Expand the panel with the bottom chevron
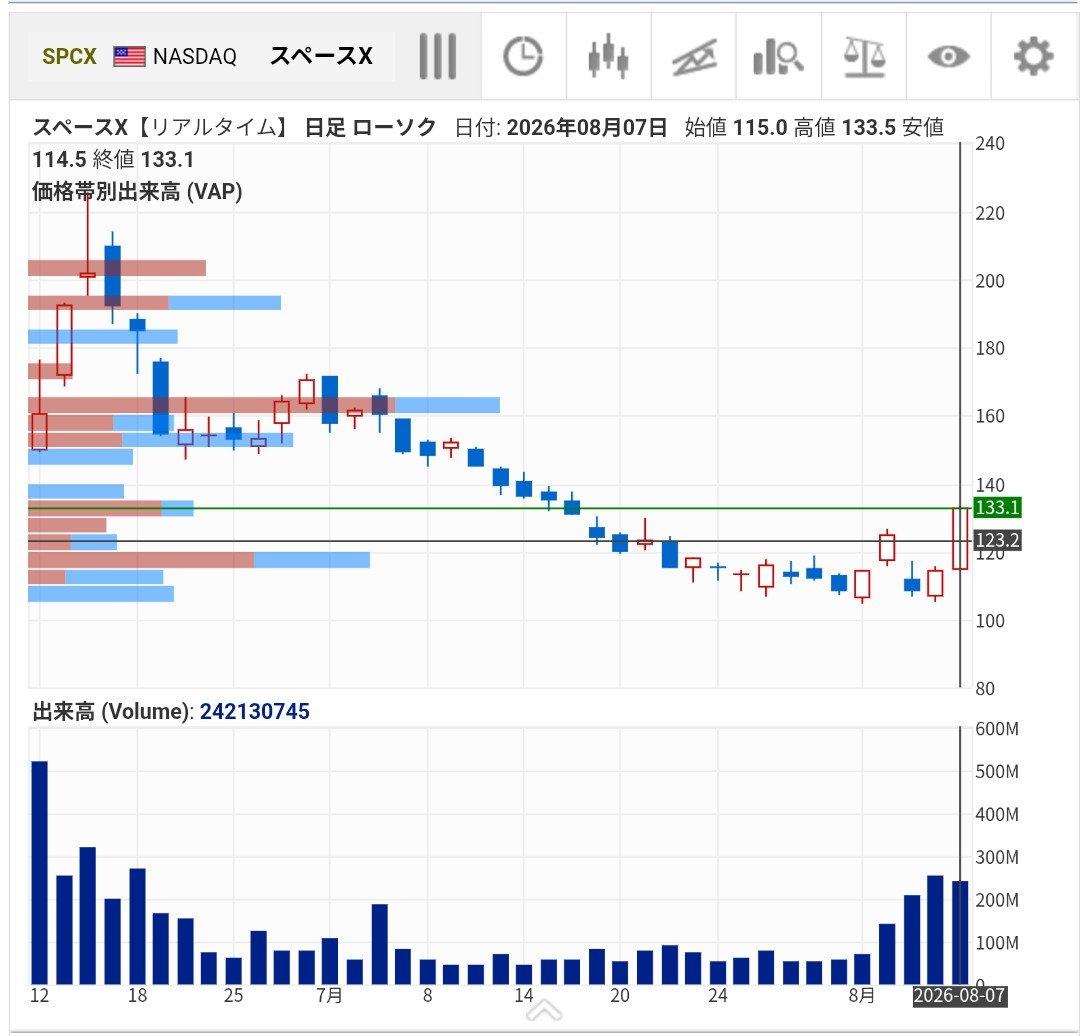 (543, 1011)
